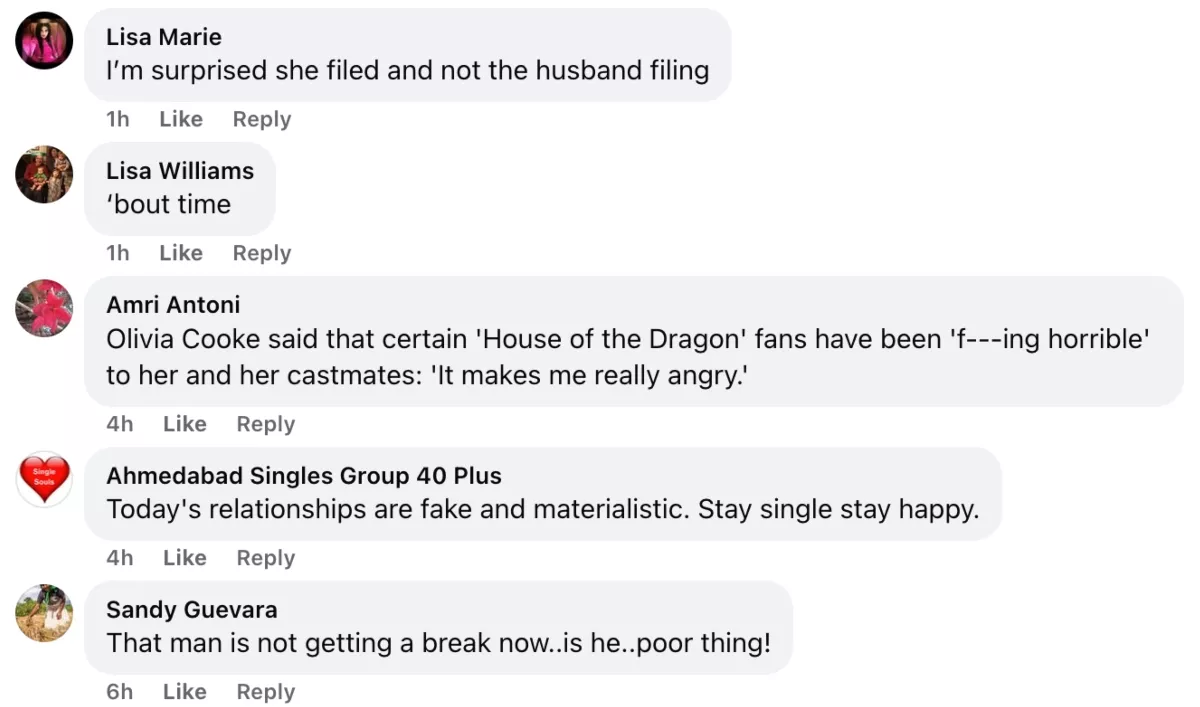The image size is (1200, 707).
Task: Reply to Lisa Marie's comment
Action: [x=262, y=119]
